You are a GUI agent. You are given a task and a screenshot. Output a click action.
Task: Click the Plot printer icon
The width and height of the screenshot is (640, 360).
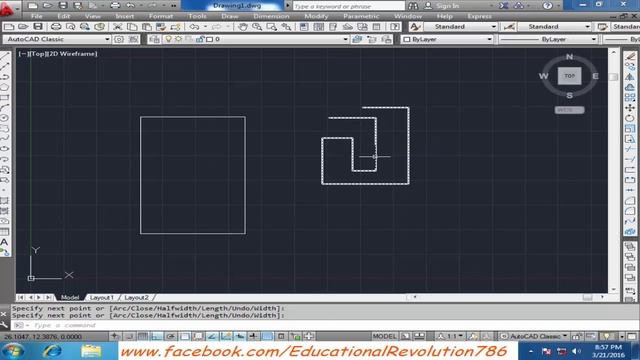click(x=56, y=27)
